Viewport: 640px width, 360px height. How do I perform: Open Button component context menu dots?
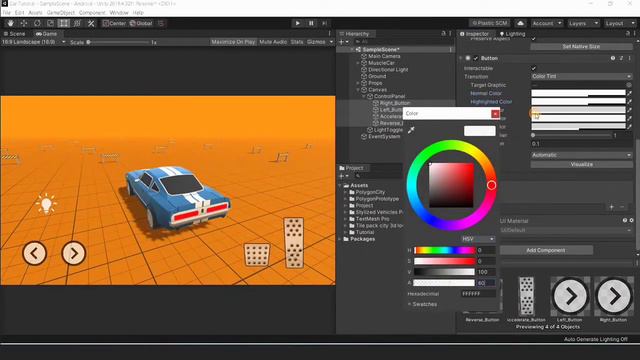tap(629, 58)
